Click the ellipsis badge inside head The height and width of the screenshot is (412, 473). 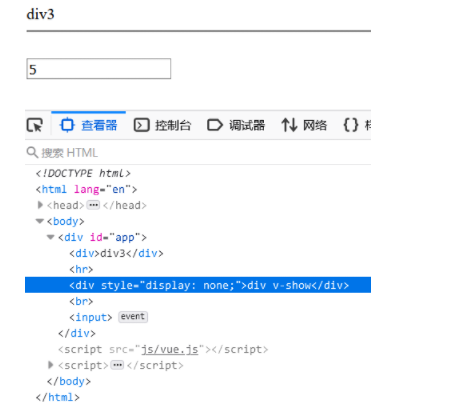coord(93,205)
